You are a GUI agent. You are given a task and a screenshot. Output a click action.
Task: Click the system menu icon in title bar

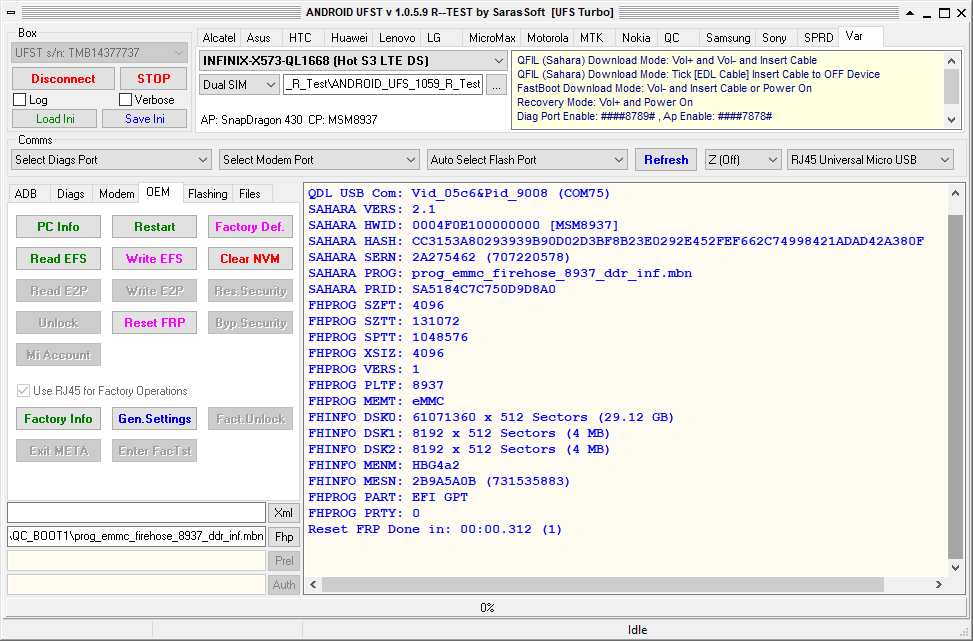(x=11, y=12)
